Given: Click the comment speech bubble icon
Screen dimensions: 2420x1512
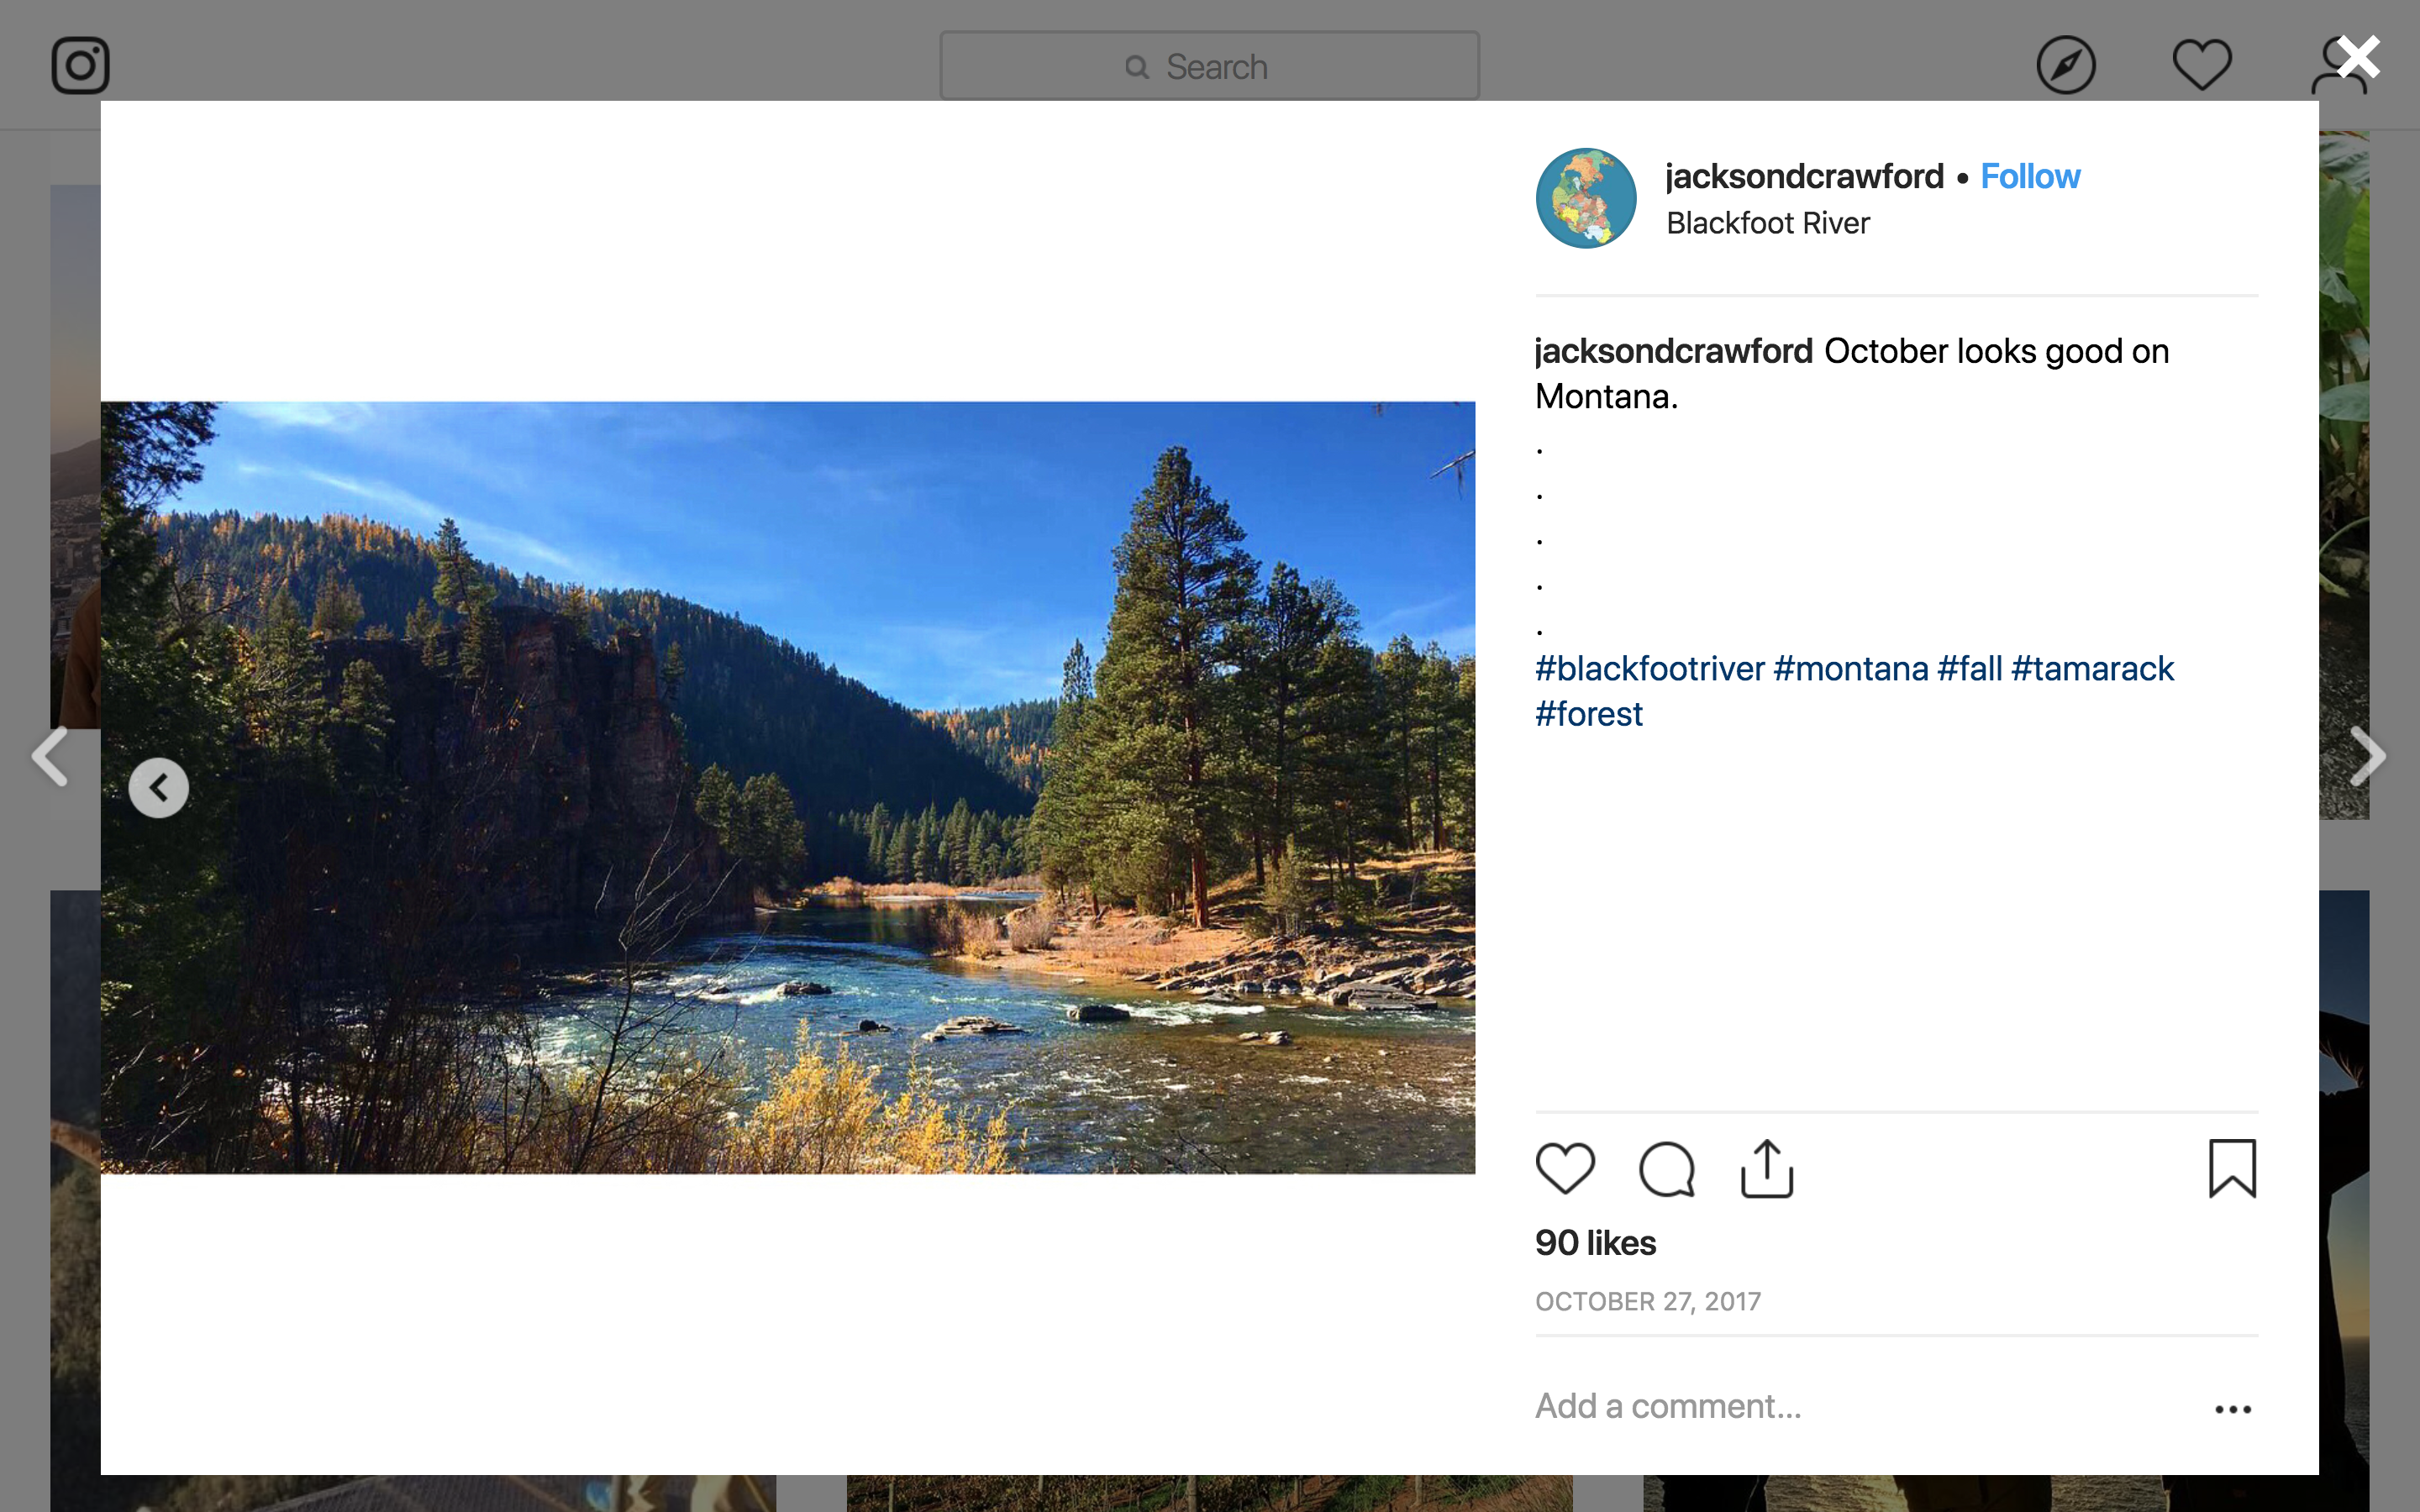Looking at the screenshot, I should pyautogui.click(x=1666, y=1168).
